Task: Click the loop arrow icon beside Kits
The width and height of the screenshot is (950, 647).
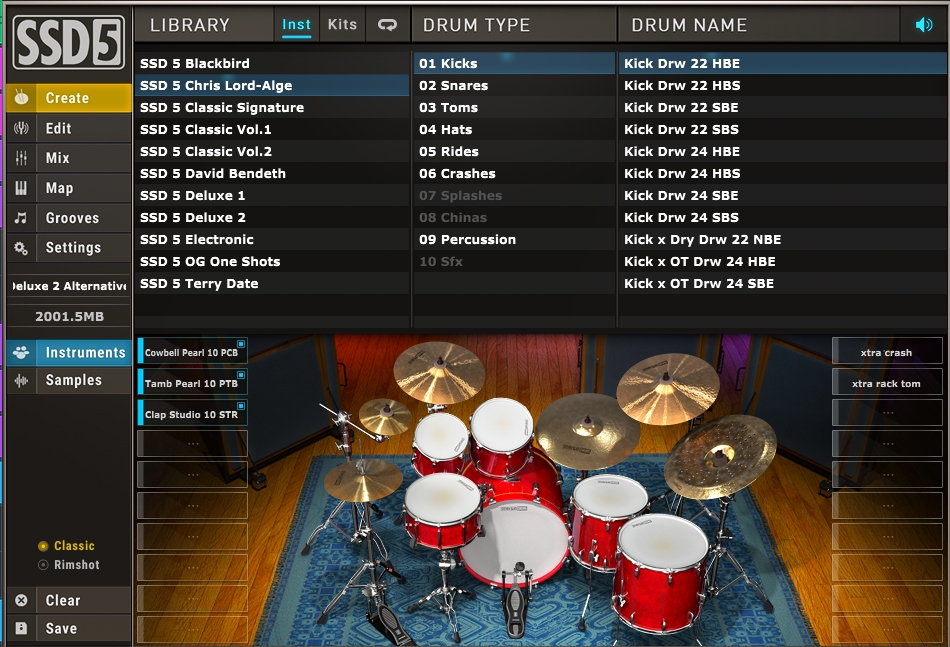Action: pyautogui.click(x=388, y=25)
